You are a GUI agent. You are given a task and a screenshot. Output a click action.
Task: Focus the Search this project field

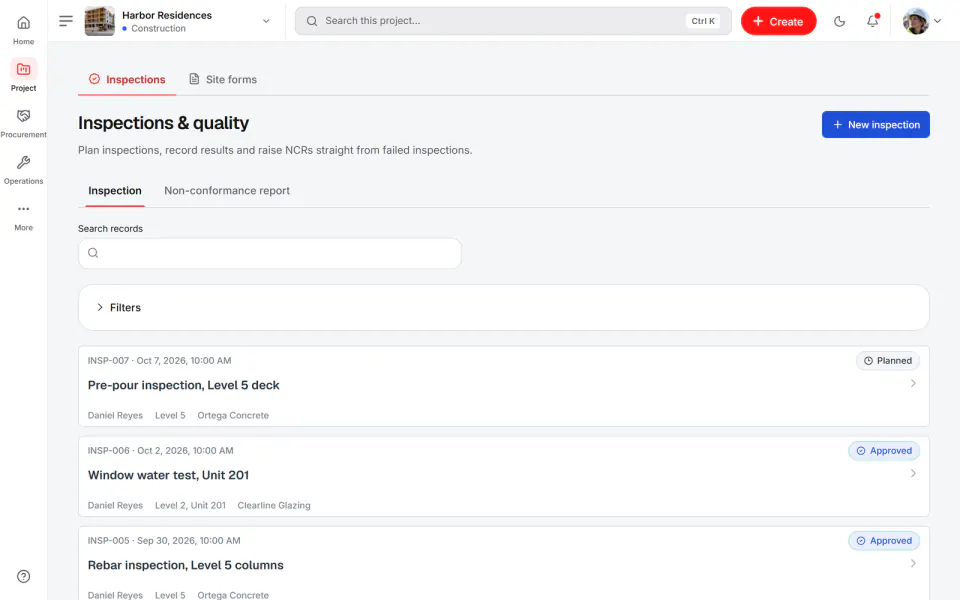tap(513, 21)
